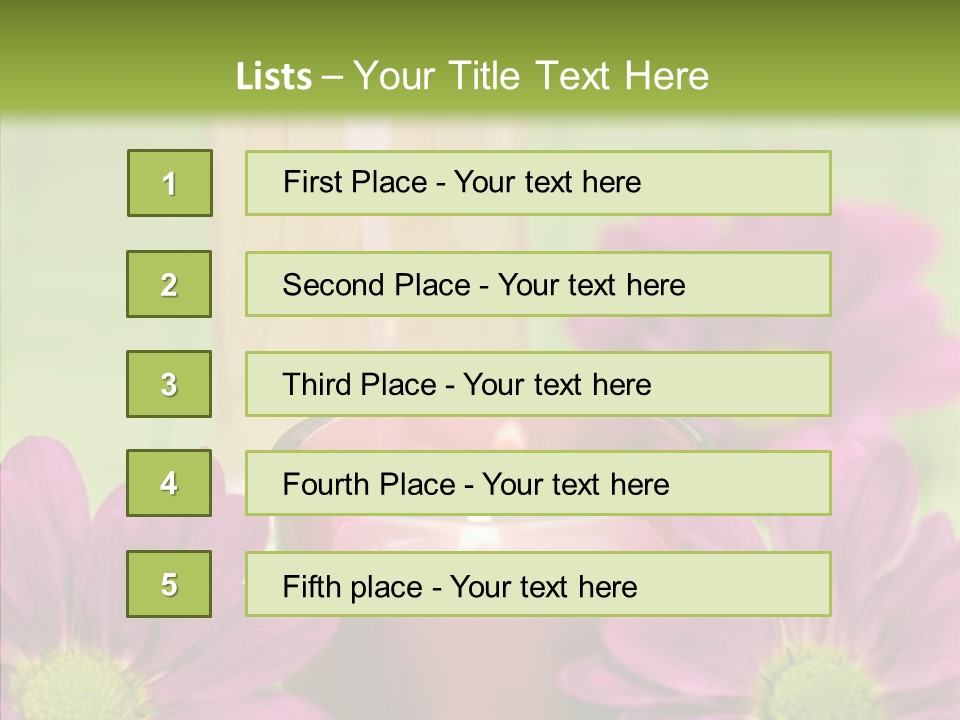Click the digit 1 label
Viewport: 960px width, 720px height.
(169, 184)
